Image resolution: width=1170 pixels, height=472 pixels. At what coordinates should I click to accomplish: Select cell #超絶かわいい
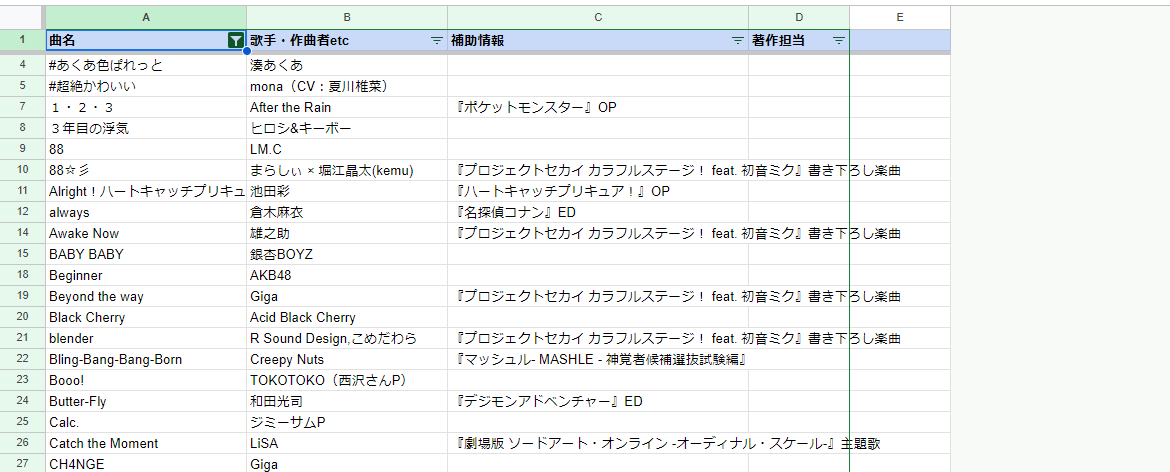point(146,86)
